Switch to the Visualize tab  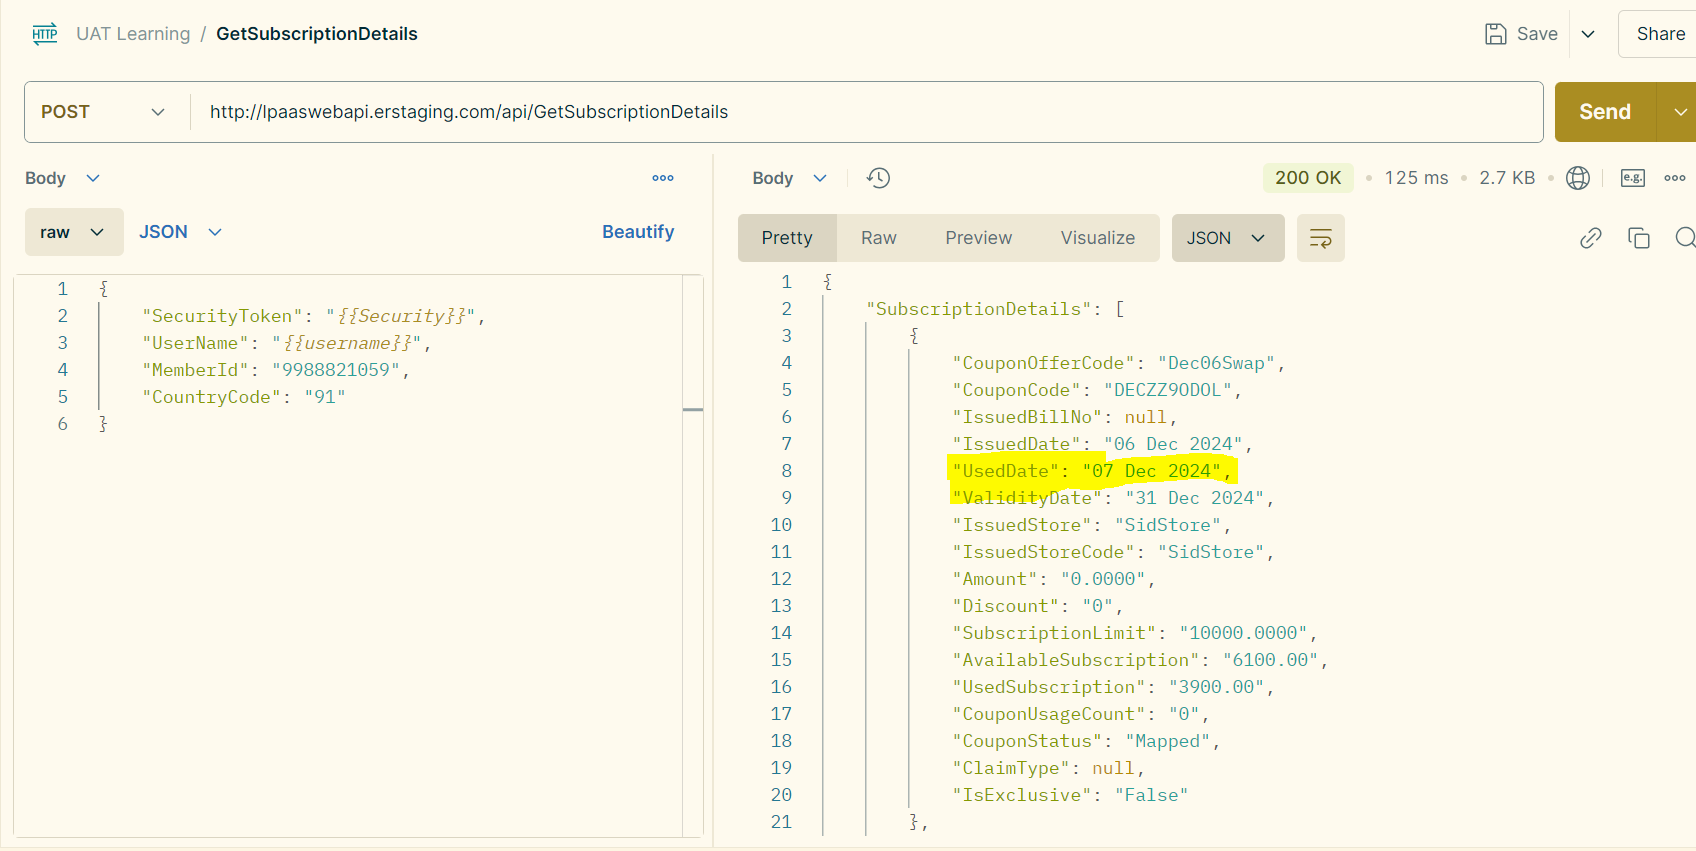1097,238
